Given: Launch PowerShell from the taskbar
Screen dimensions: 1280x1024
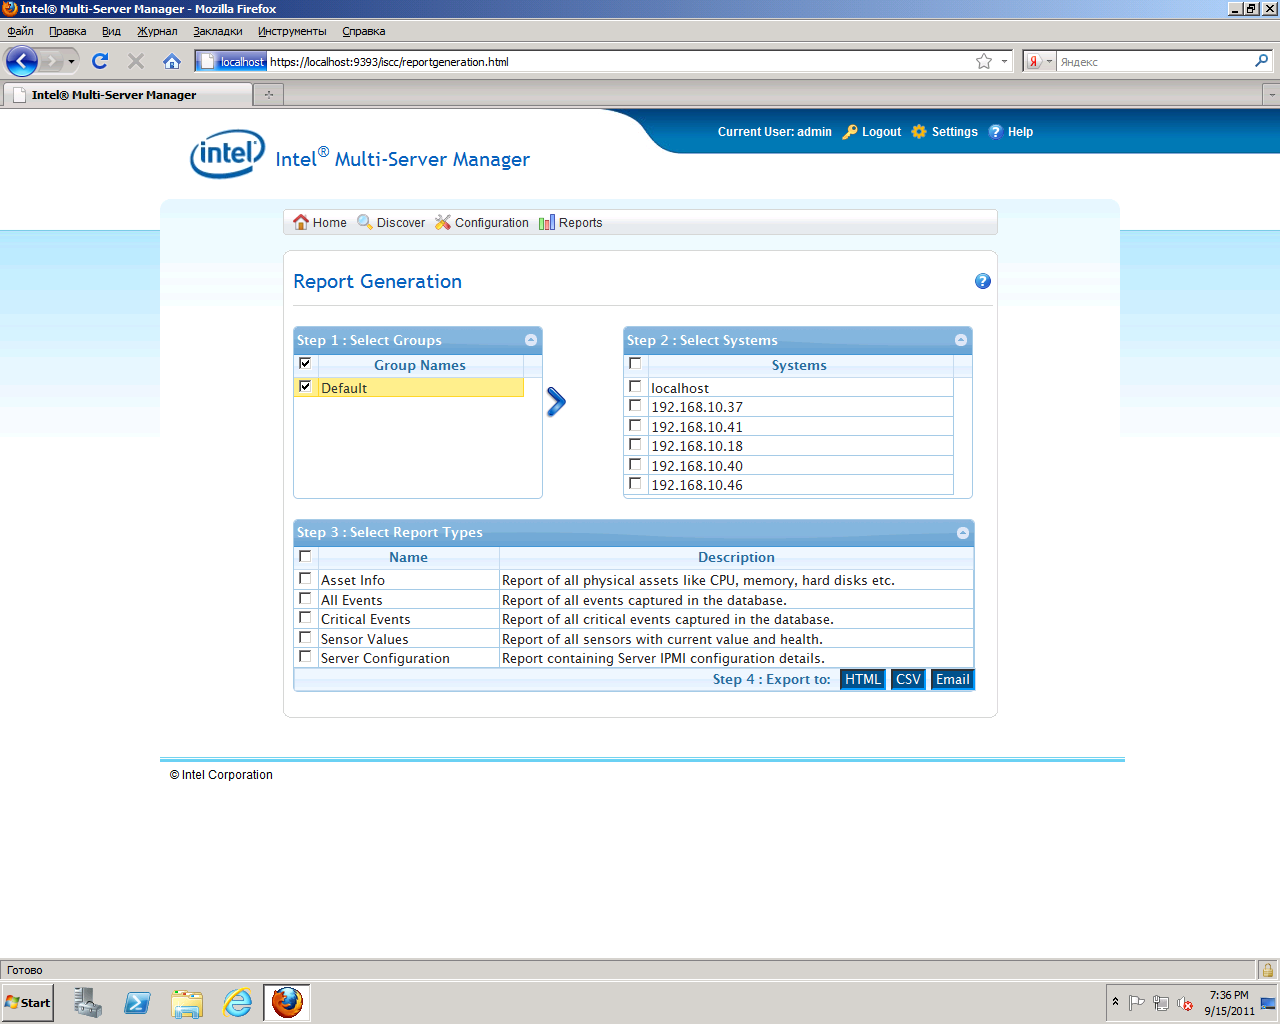Looking at the screenshot, I should pos(137,1002).
